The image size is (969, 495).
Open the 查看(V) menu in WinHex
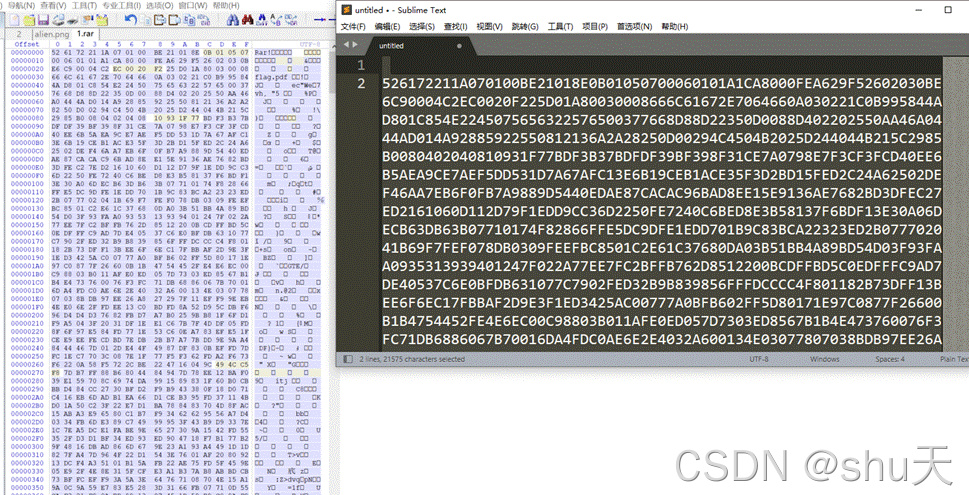pyautogui.click(x=53, y=6)
